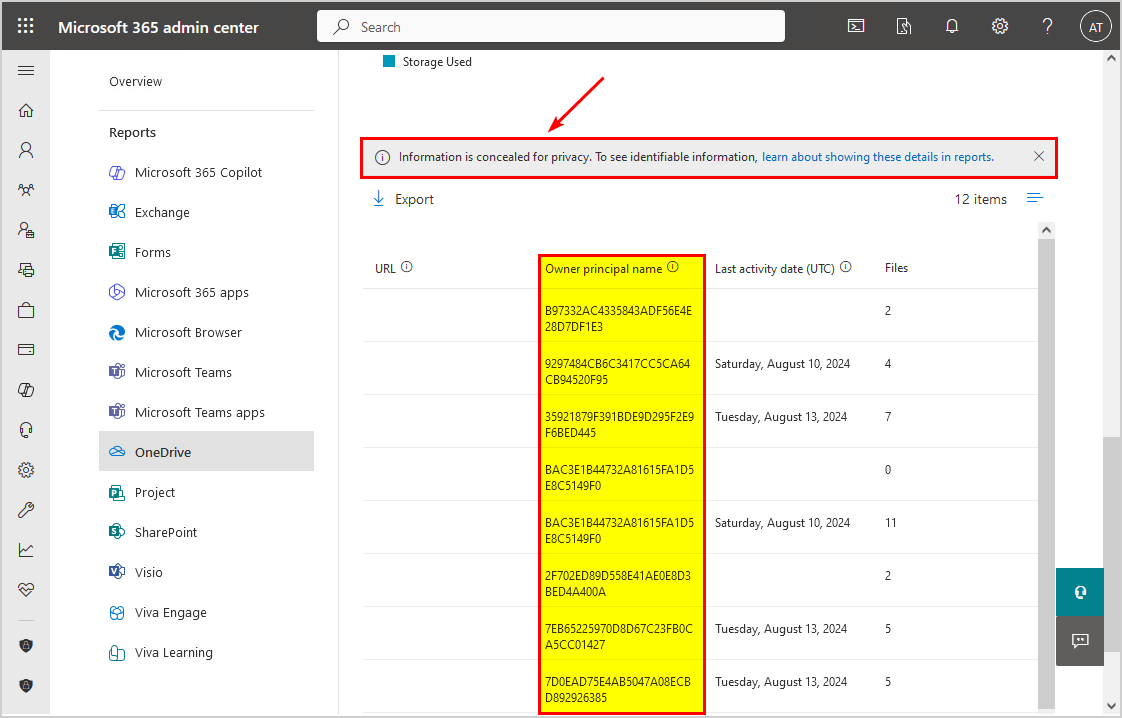This screenshot has width=1122, height=718.
Task: Click the Users icon in left rail
Action: 26,150
